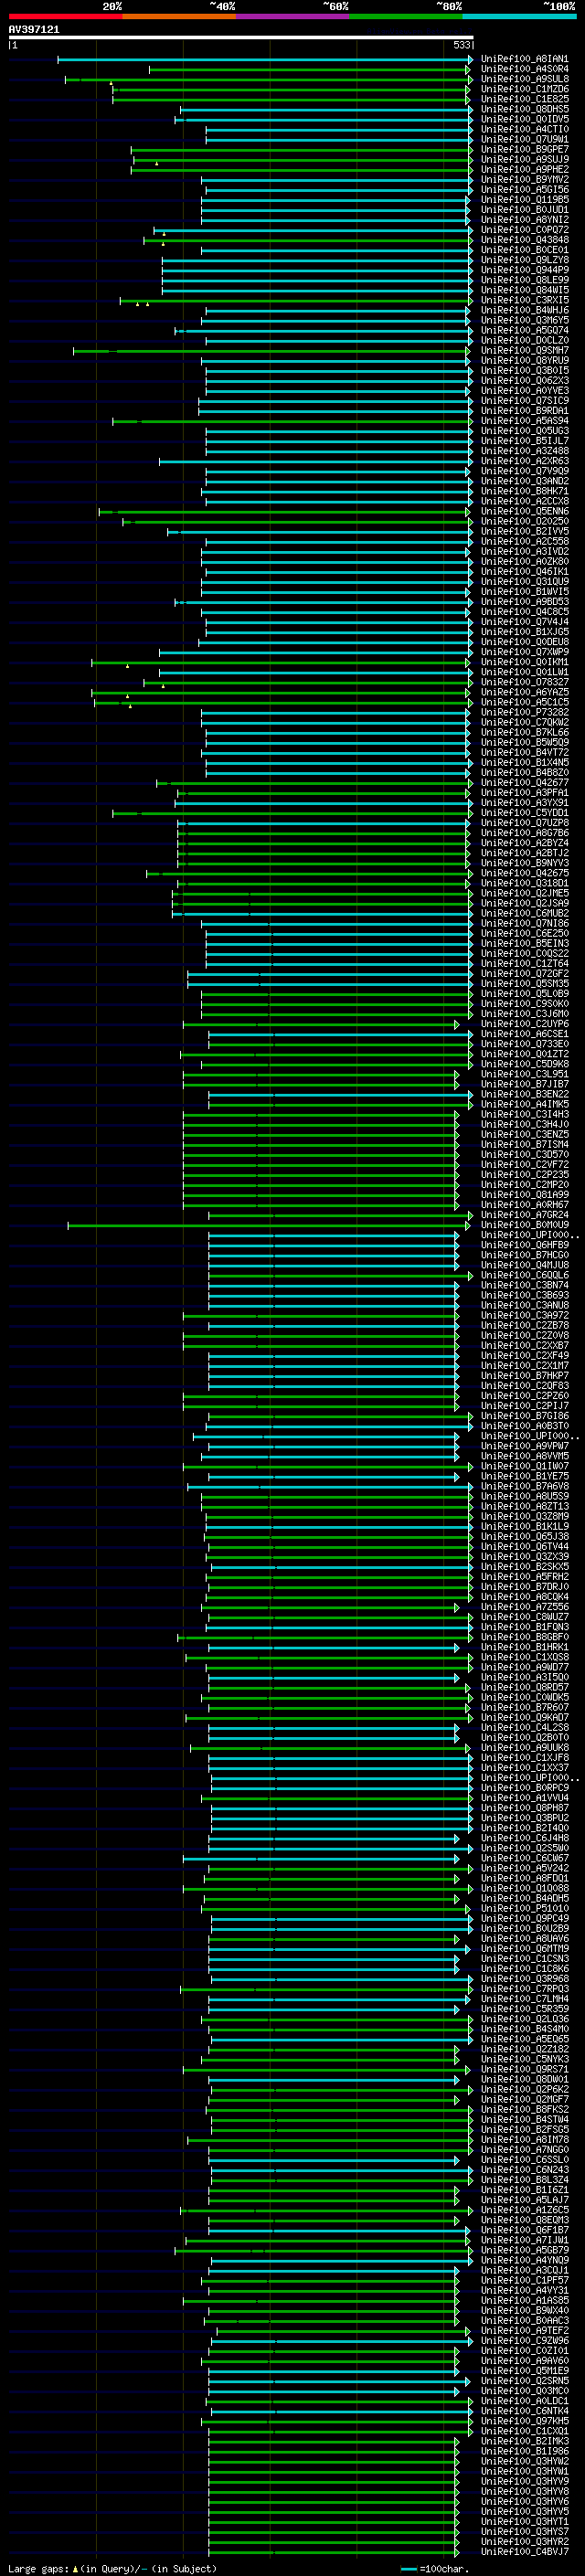Screen dimensions: 585x2576
Task: Select the UniRef100_Q9LZY8 label
Action: coord(524,260)
